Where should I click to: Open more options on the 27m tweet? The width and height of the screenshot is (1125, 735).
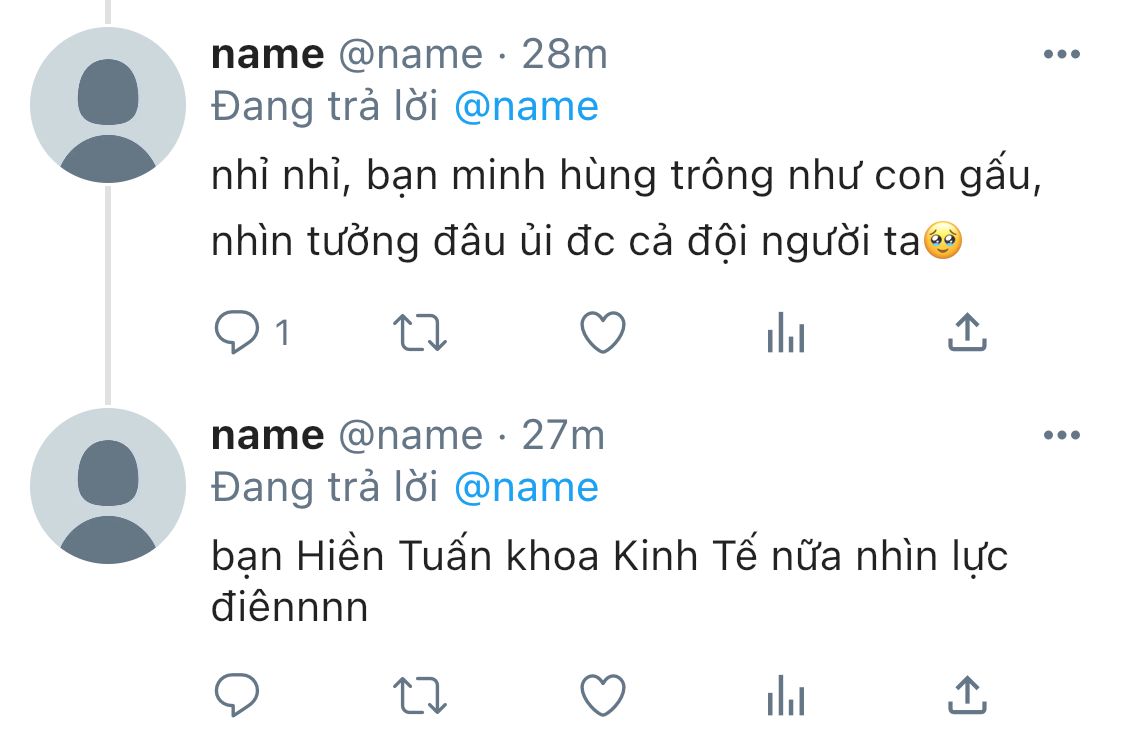click(x=1062, y=435)
